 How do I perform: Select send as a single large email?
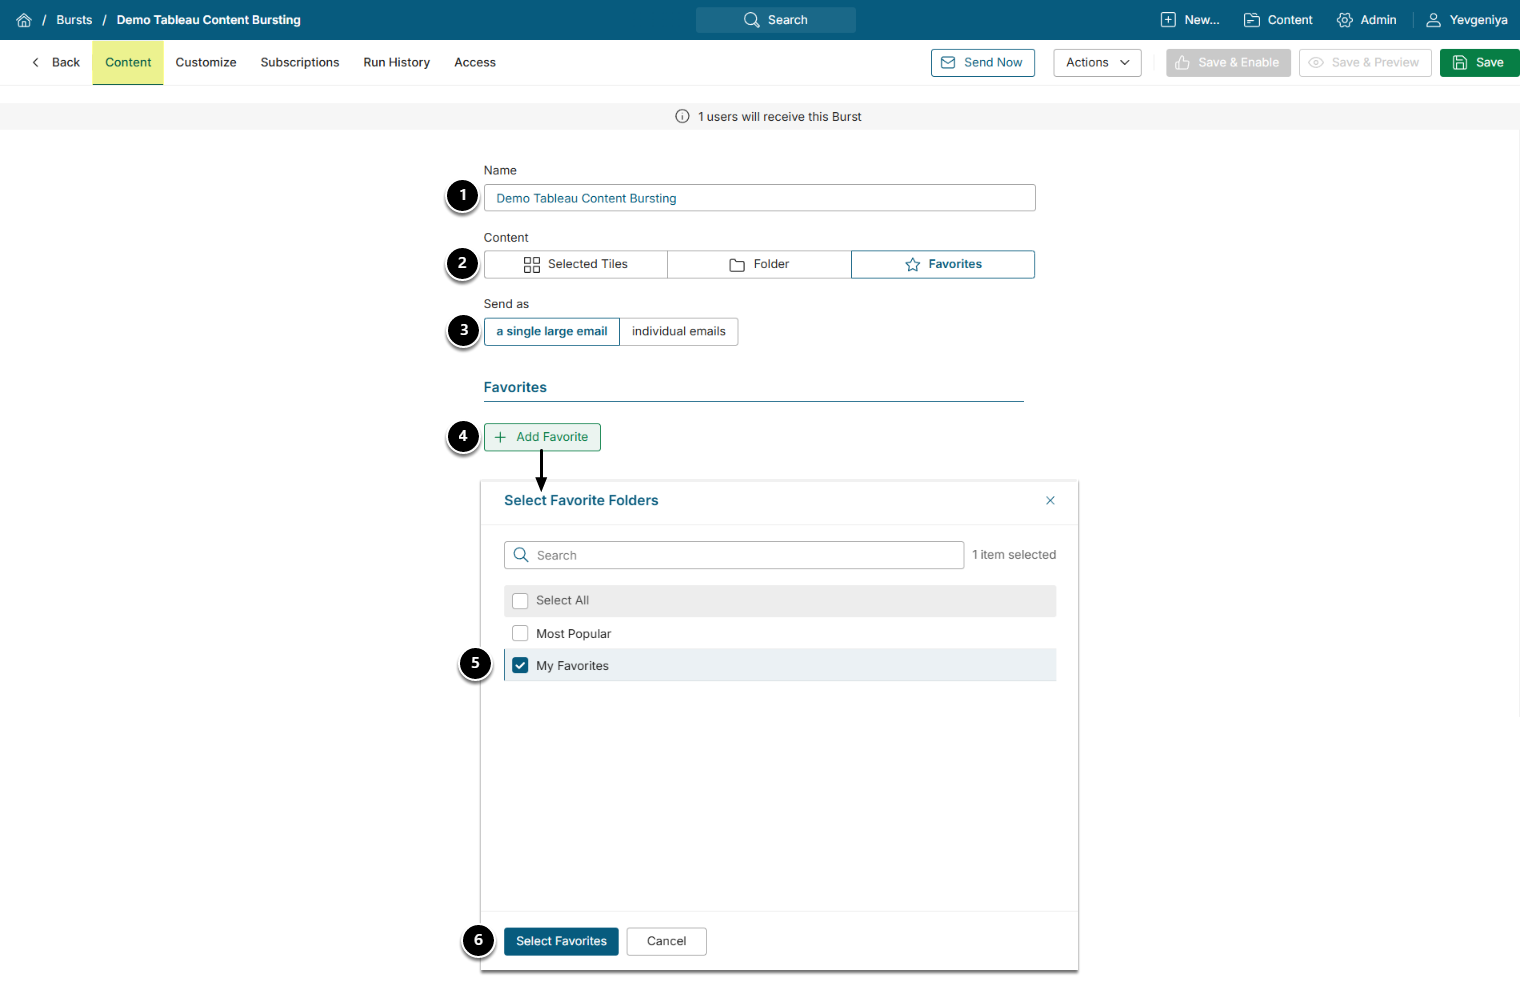[552, 331]
